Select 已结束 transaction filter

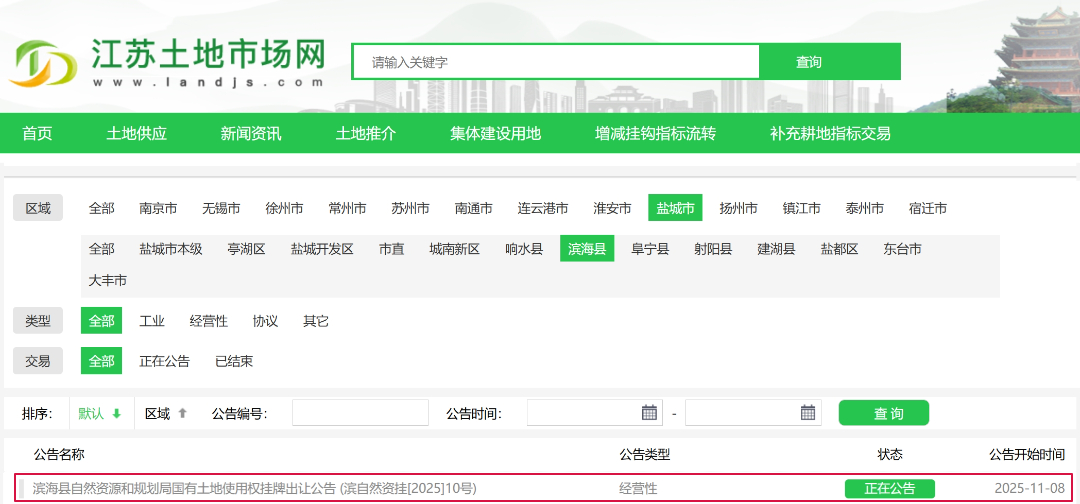(x=234, y=361)
